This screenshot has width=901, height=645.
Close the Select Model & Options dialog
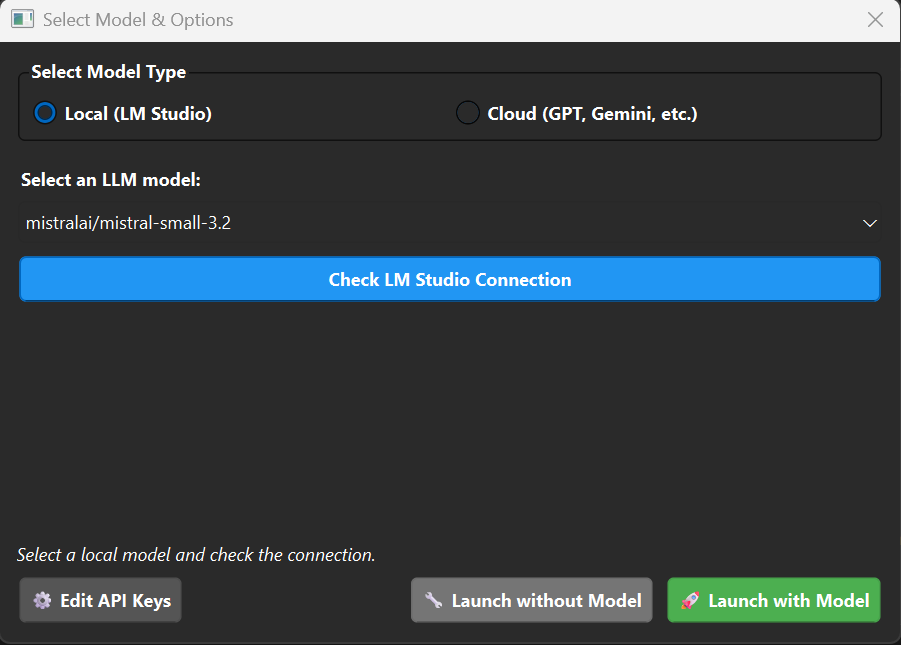point(875,20)
